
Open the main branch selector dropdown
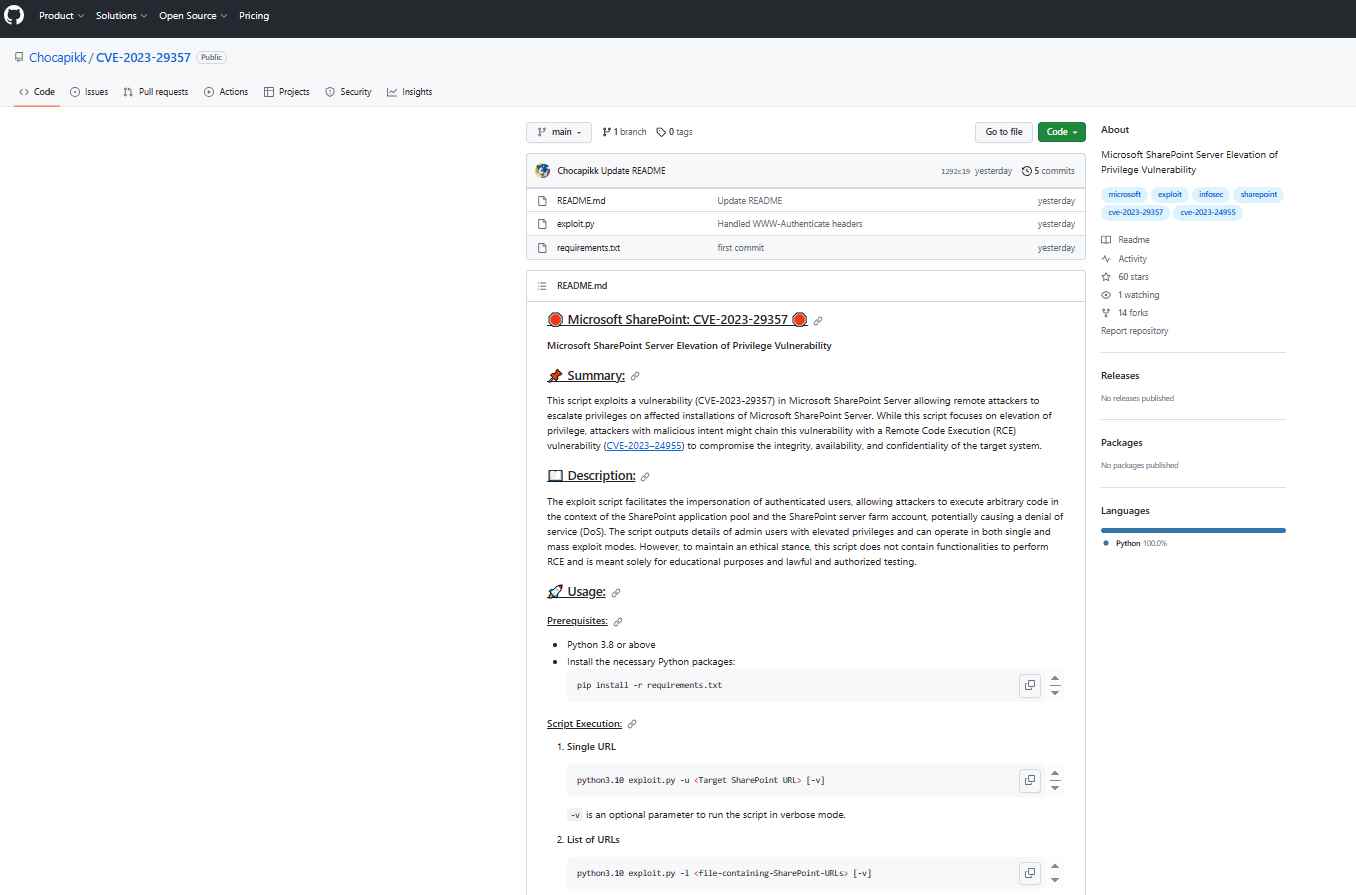tap(559, 132)
